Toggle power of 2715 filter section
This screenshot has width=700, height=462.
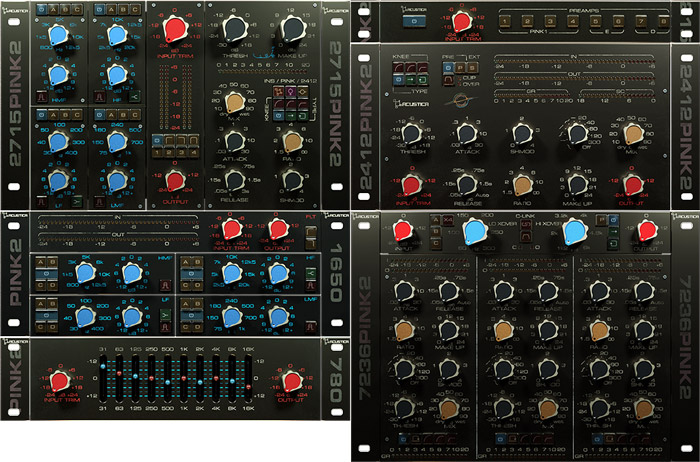pyautogui.click(x=158, y=141)
